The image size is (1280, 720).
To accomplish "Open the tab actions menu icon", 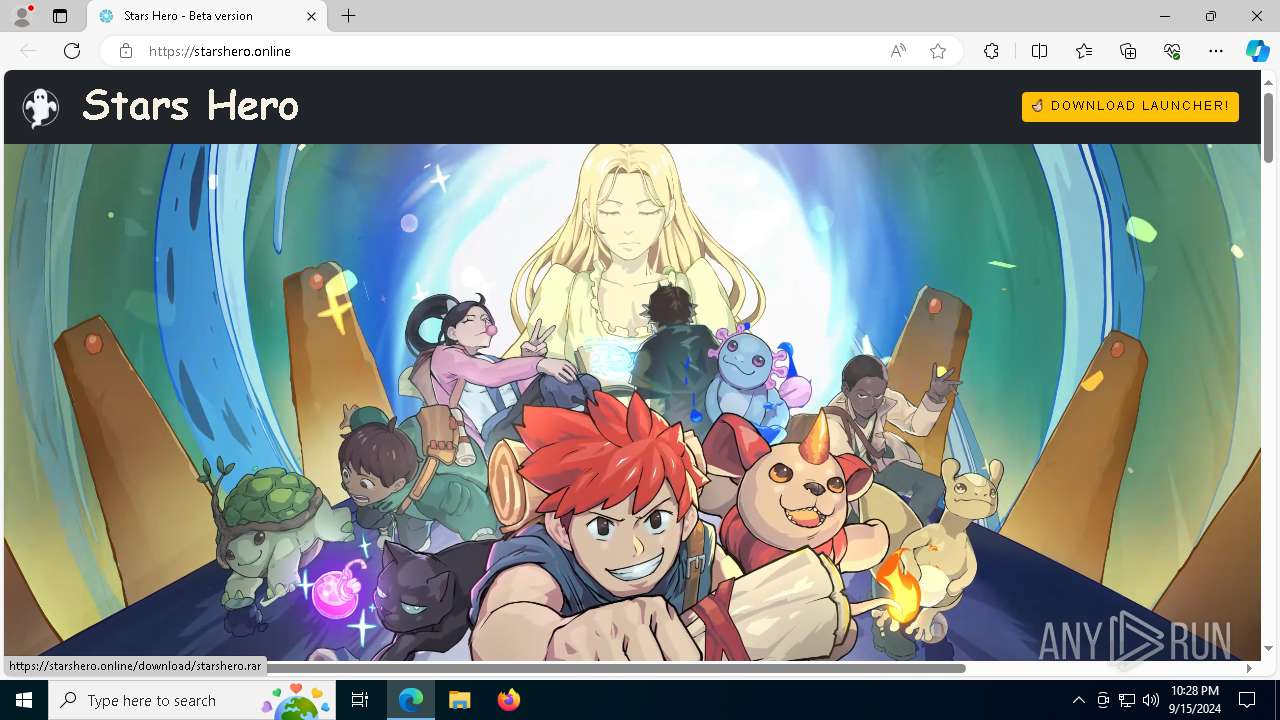I will click(x=60, y=16).
